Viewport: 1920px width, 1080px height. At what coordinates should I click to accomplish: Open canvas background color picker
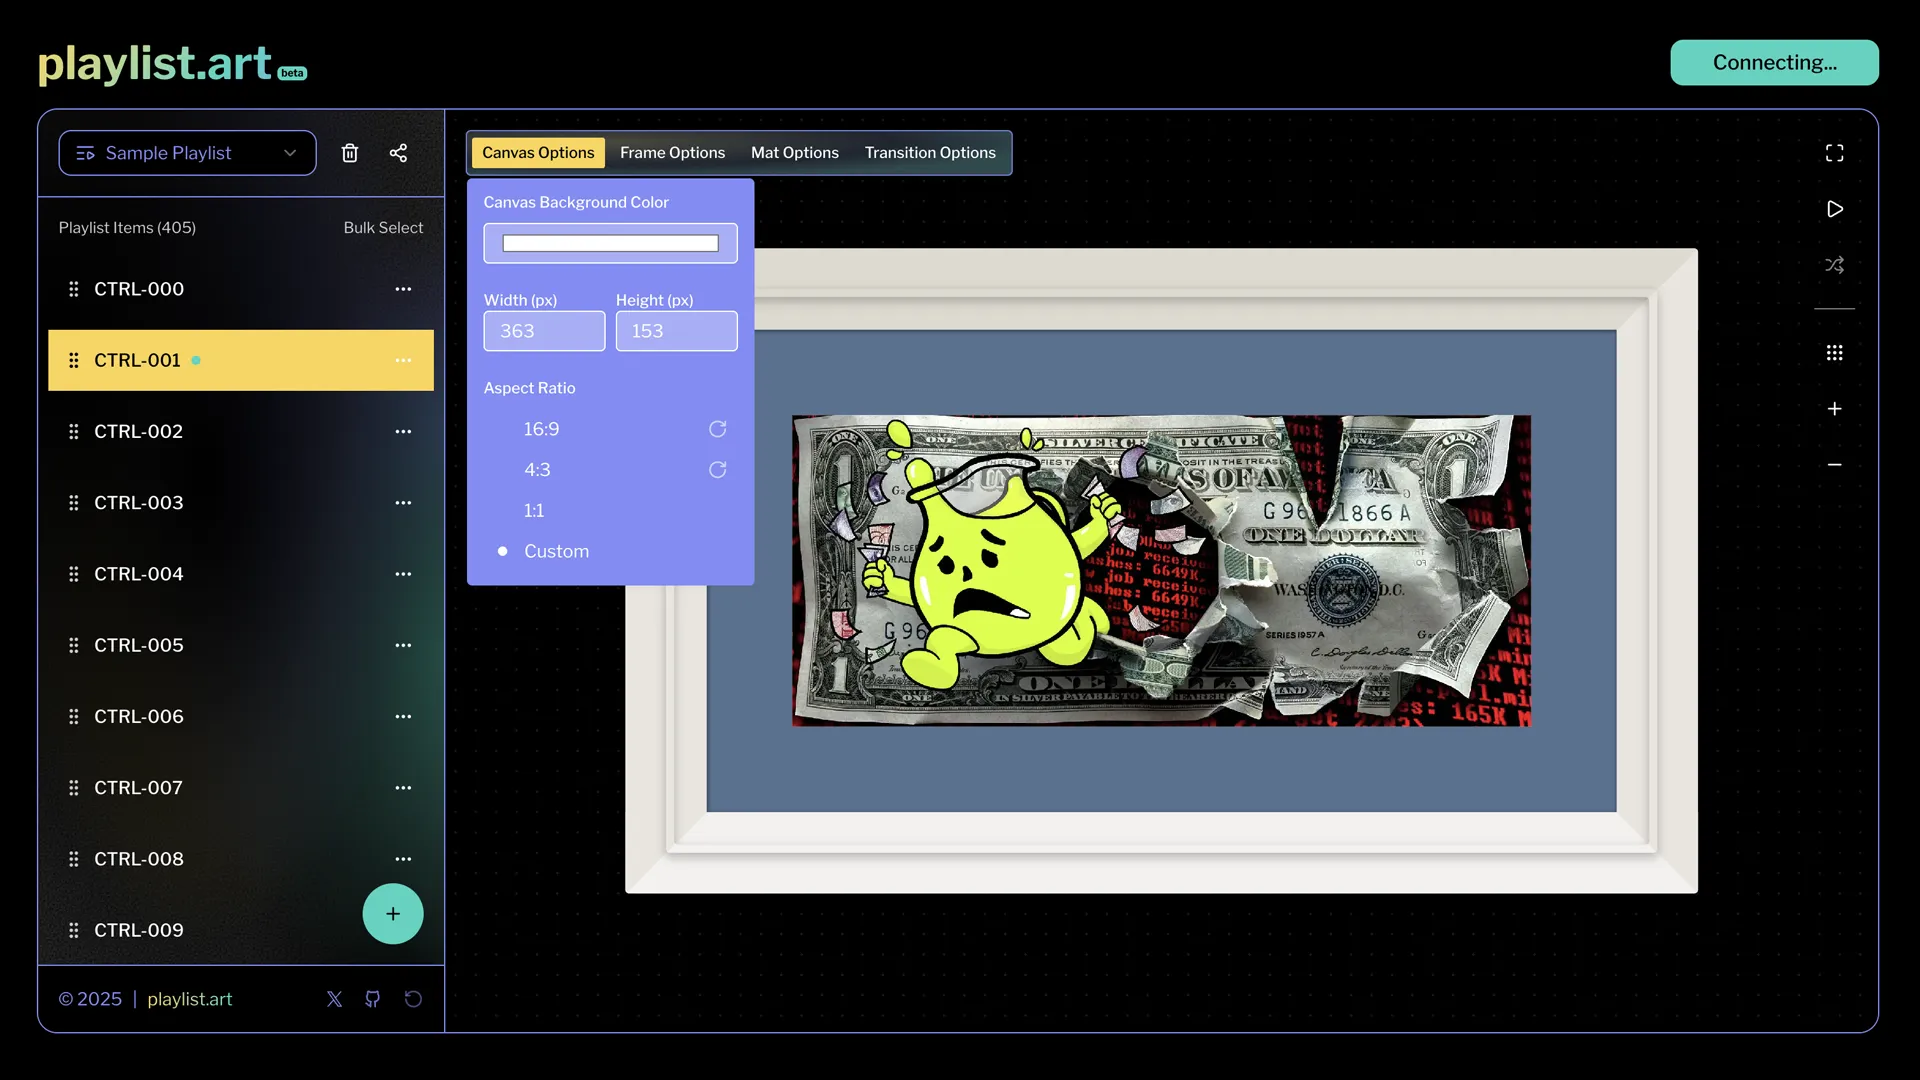610,243
